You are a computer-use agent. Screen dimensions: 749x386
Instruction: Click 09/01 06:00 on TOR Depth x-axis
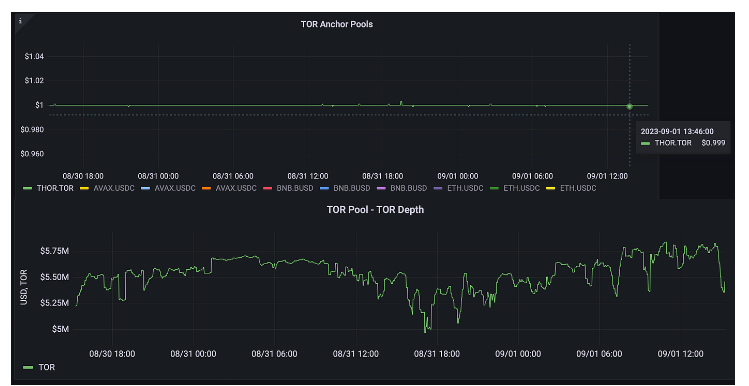tap(599, 354)
